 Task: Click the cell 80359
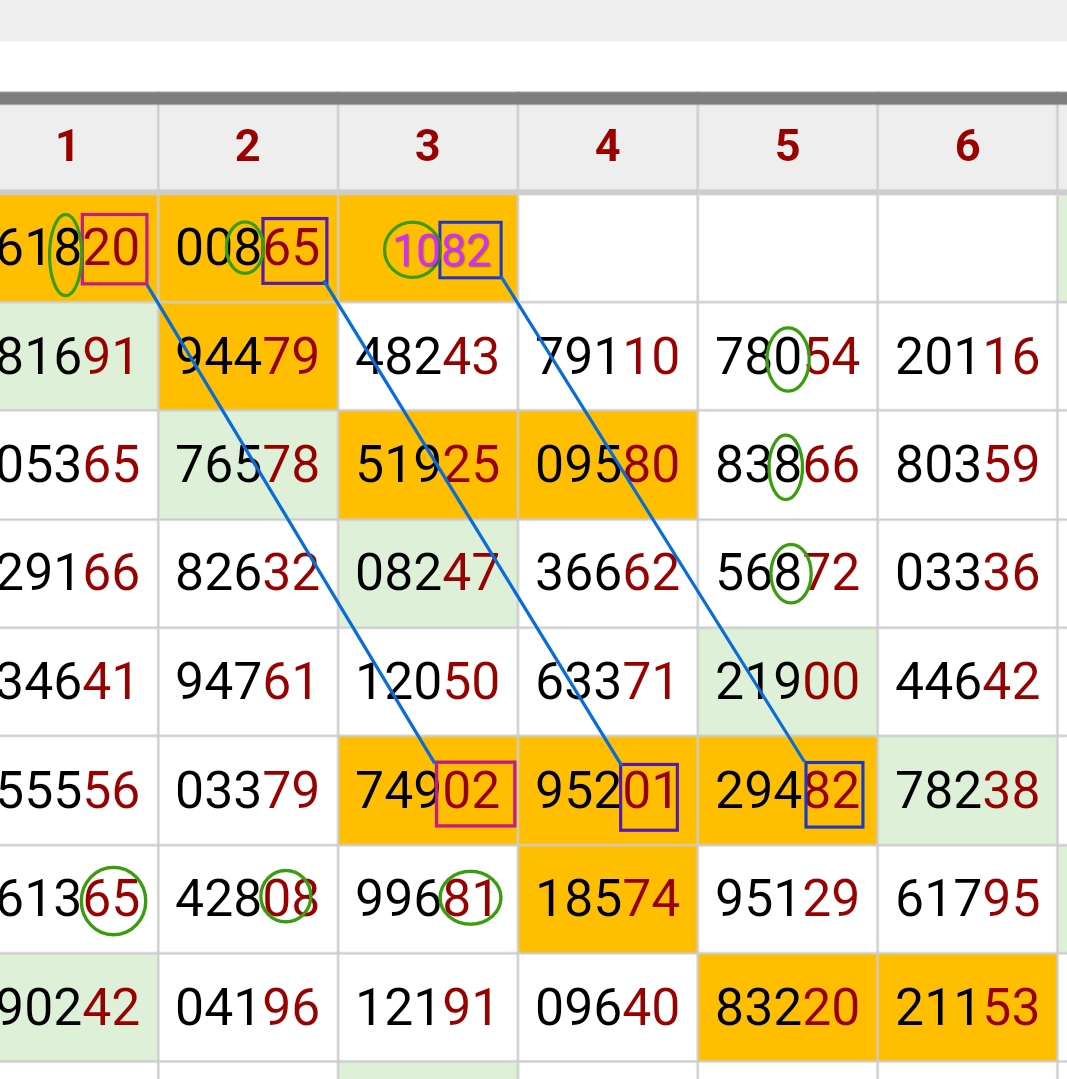[968, 464]
